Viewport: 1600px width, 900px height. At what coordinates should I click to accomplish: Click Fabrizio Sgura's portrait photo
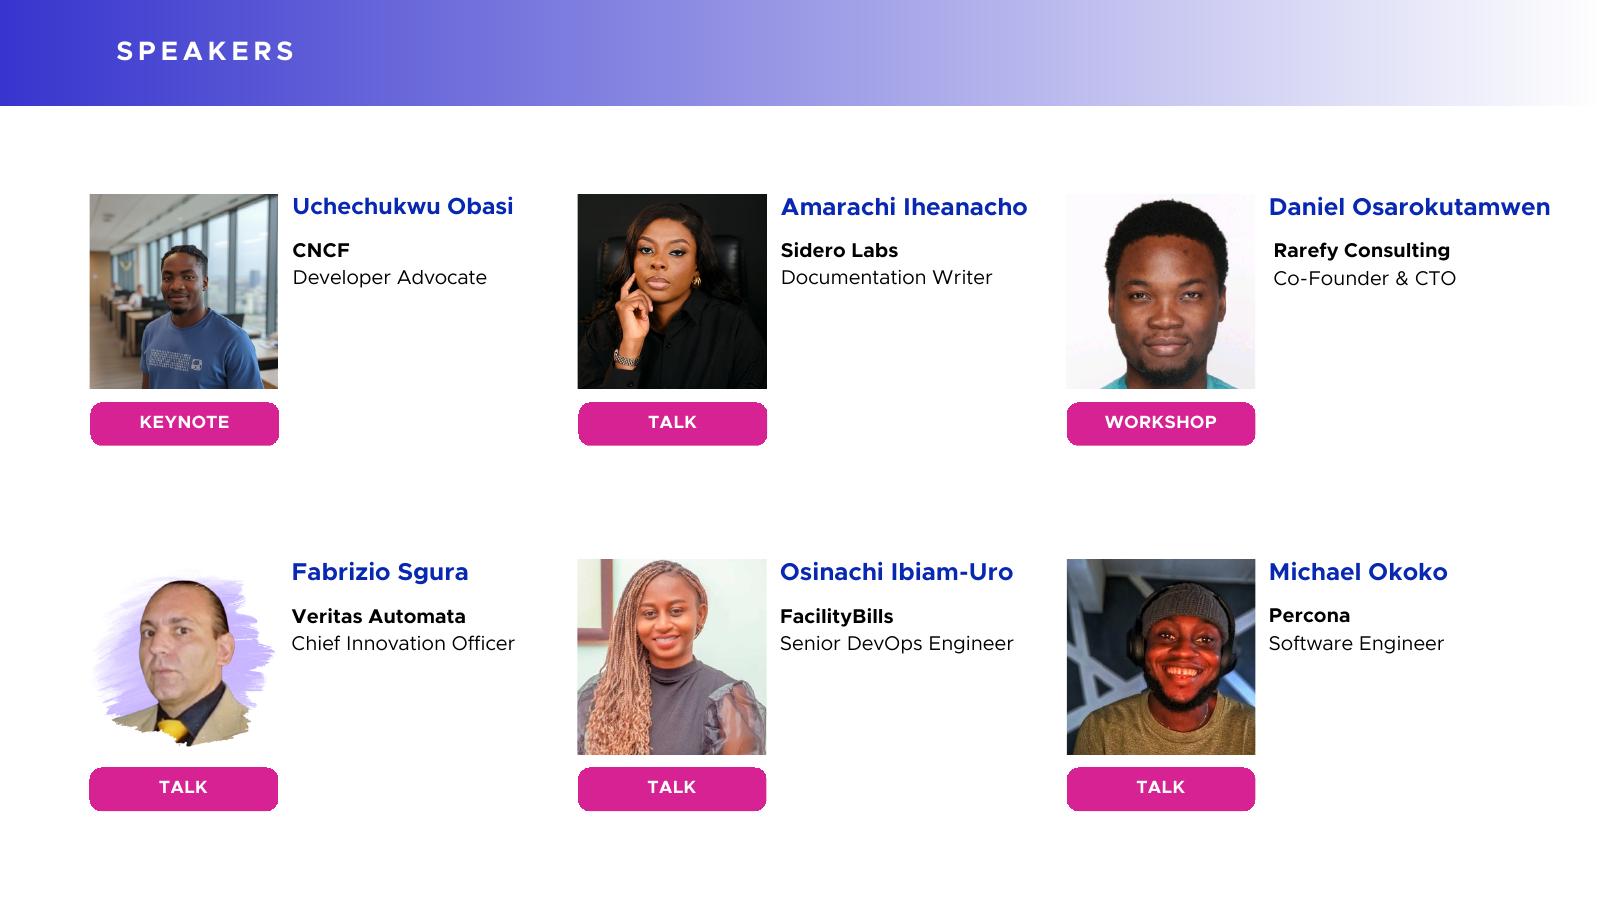(x=183, y=657)
